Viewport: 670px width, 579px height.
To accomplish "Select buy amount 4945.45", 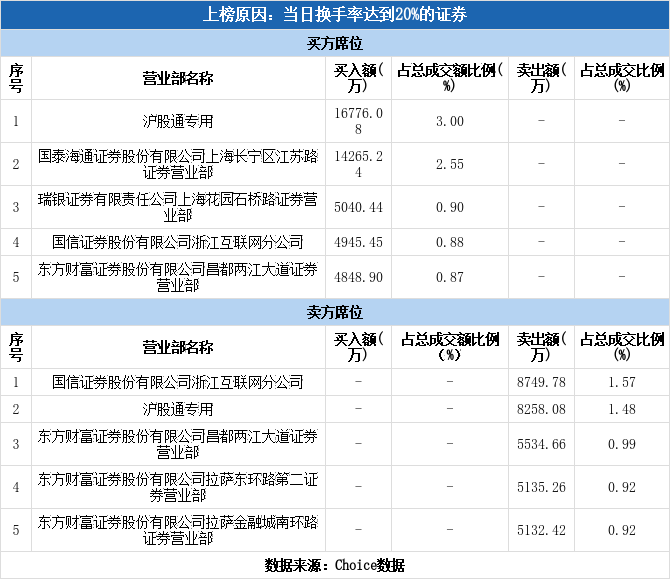I will pos(358,242).
